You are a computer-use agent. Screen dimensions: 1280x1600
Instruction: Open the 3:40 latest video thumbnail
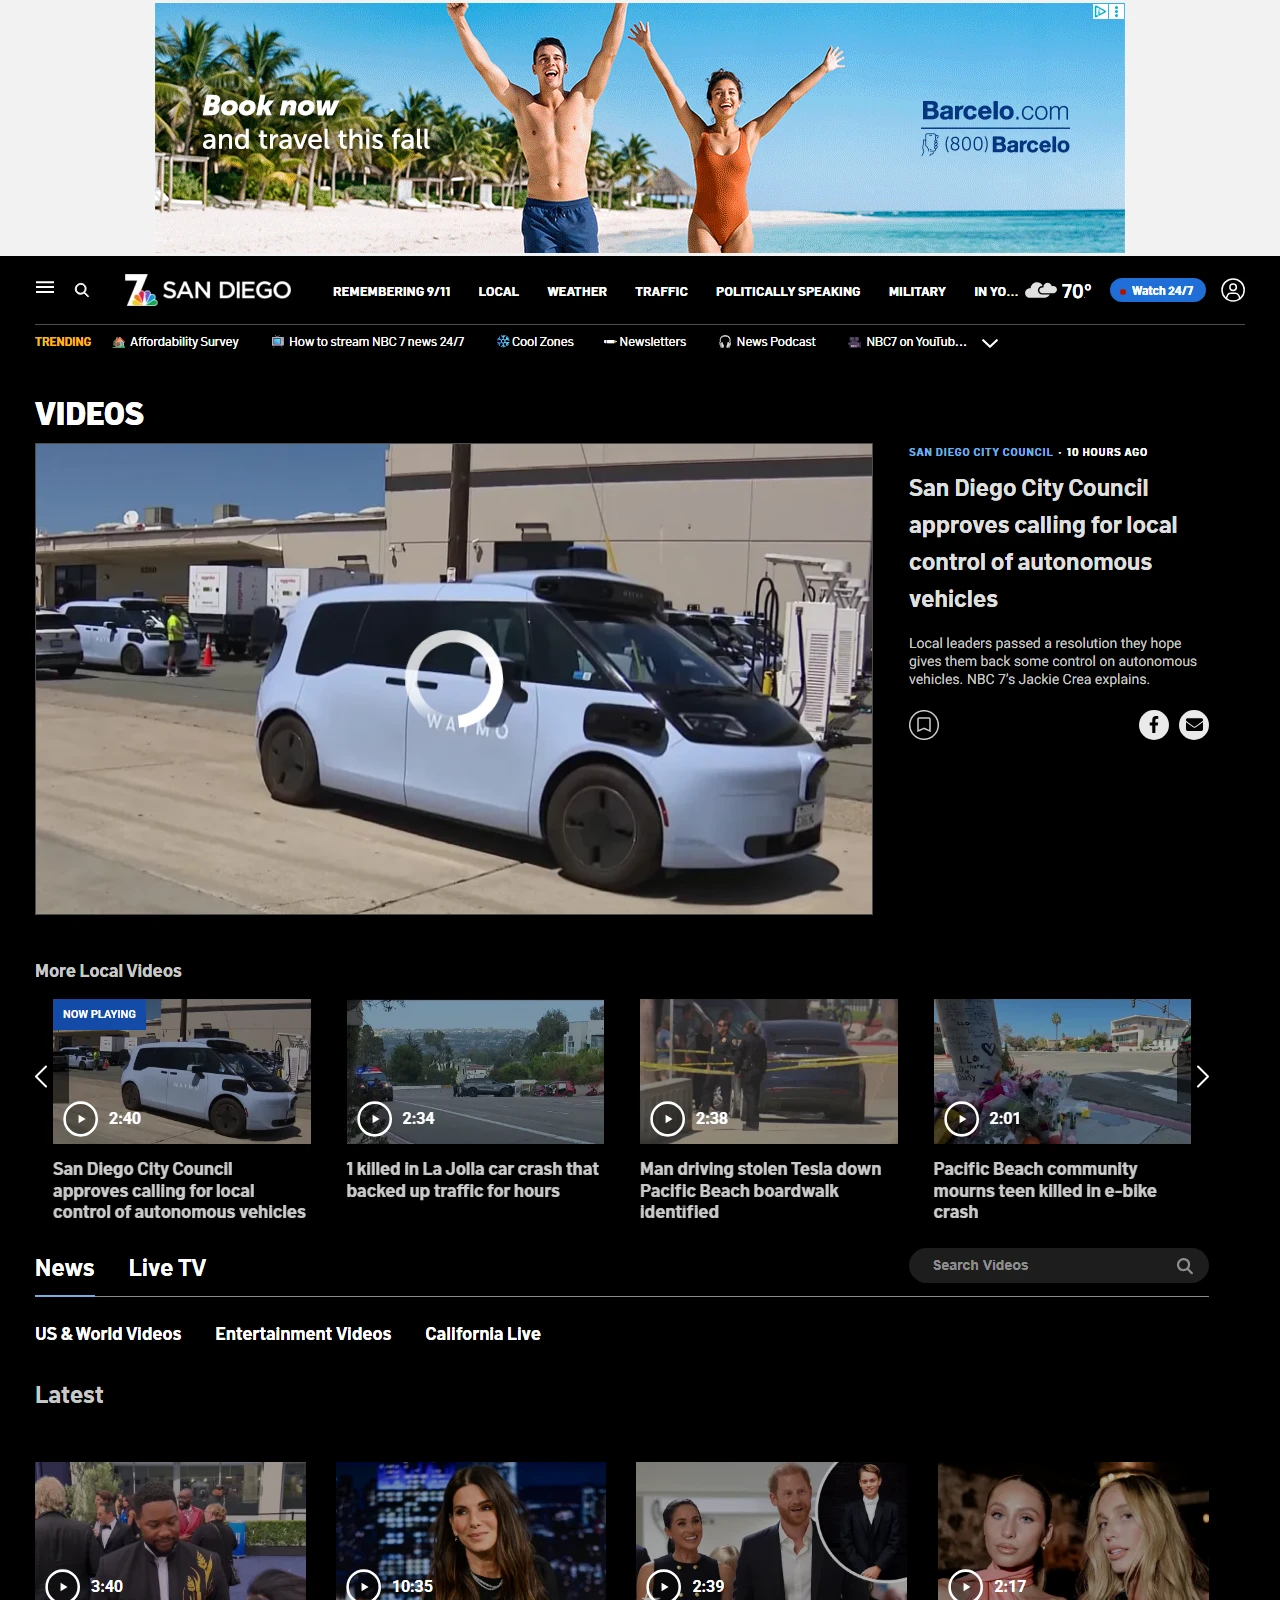(x=171, y=1531)
